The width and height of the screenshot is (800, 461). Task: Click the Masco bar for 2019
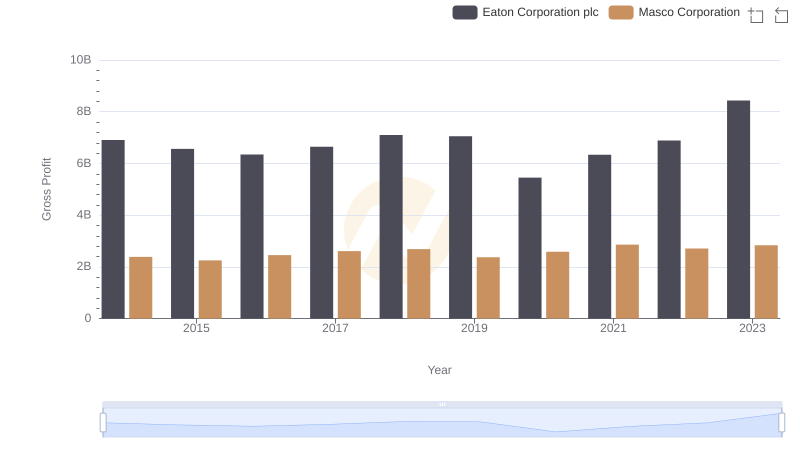[x=488, y=288]
